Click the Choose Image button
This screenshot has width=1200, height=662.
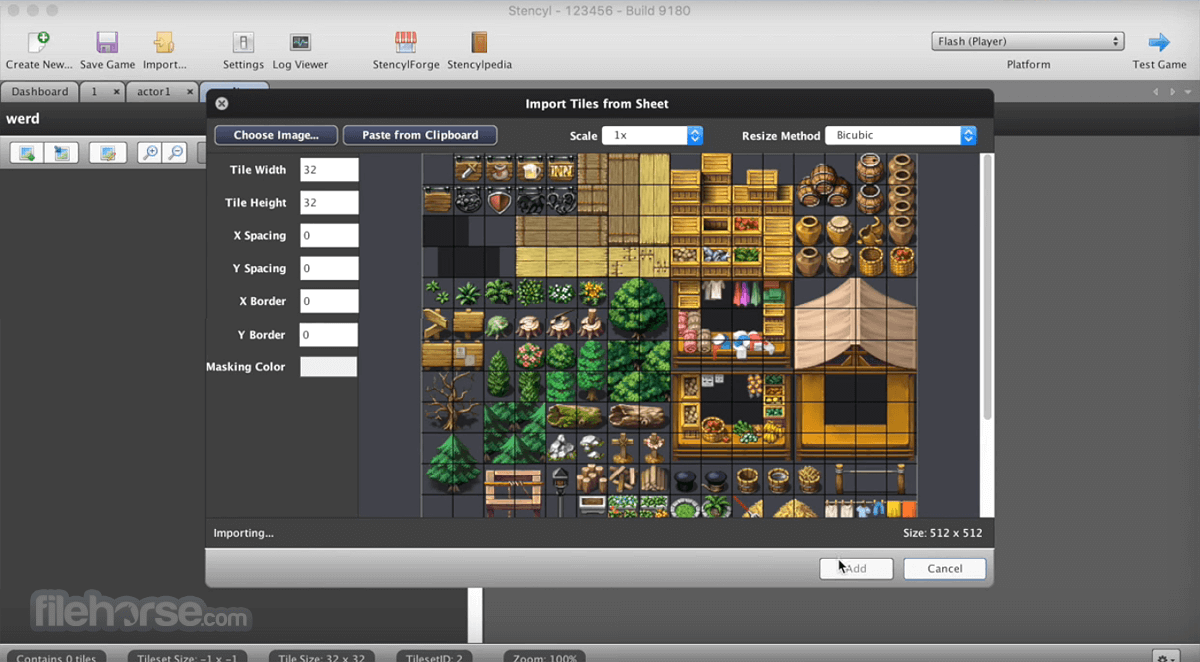(x=276, y=135)
